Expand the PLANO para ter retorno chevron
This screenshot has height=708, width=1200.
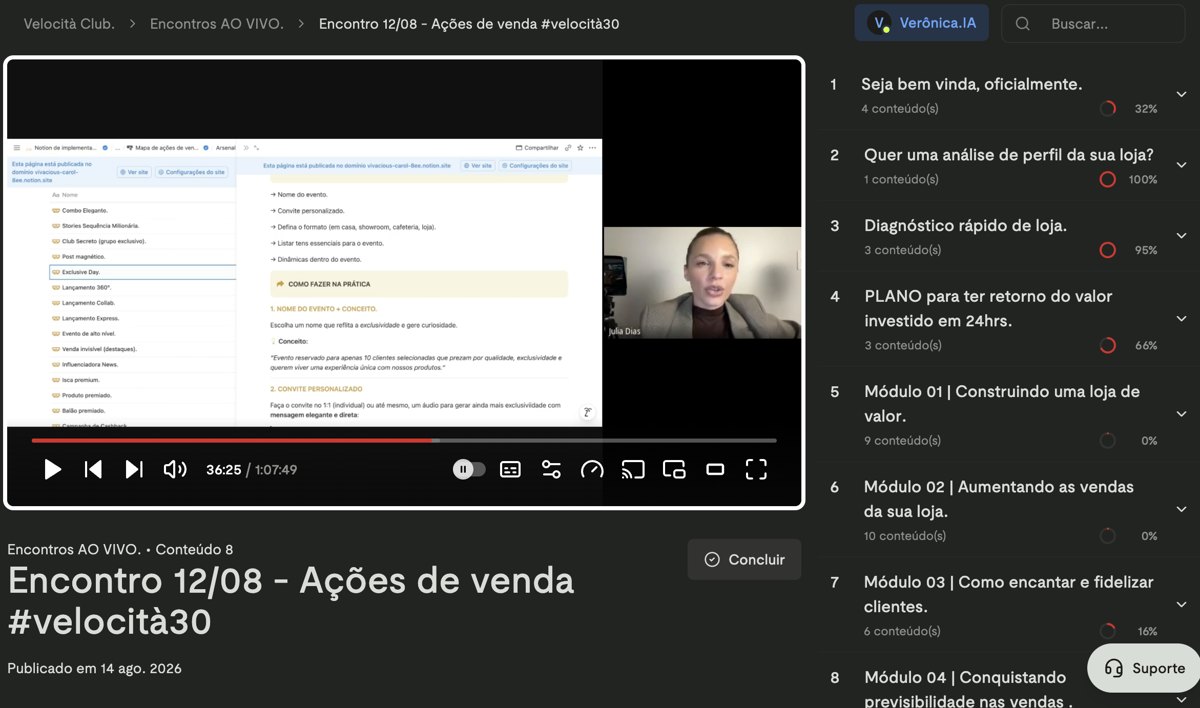pos(1181,319)
